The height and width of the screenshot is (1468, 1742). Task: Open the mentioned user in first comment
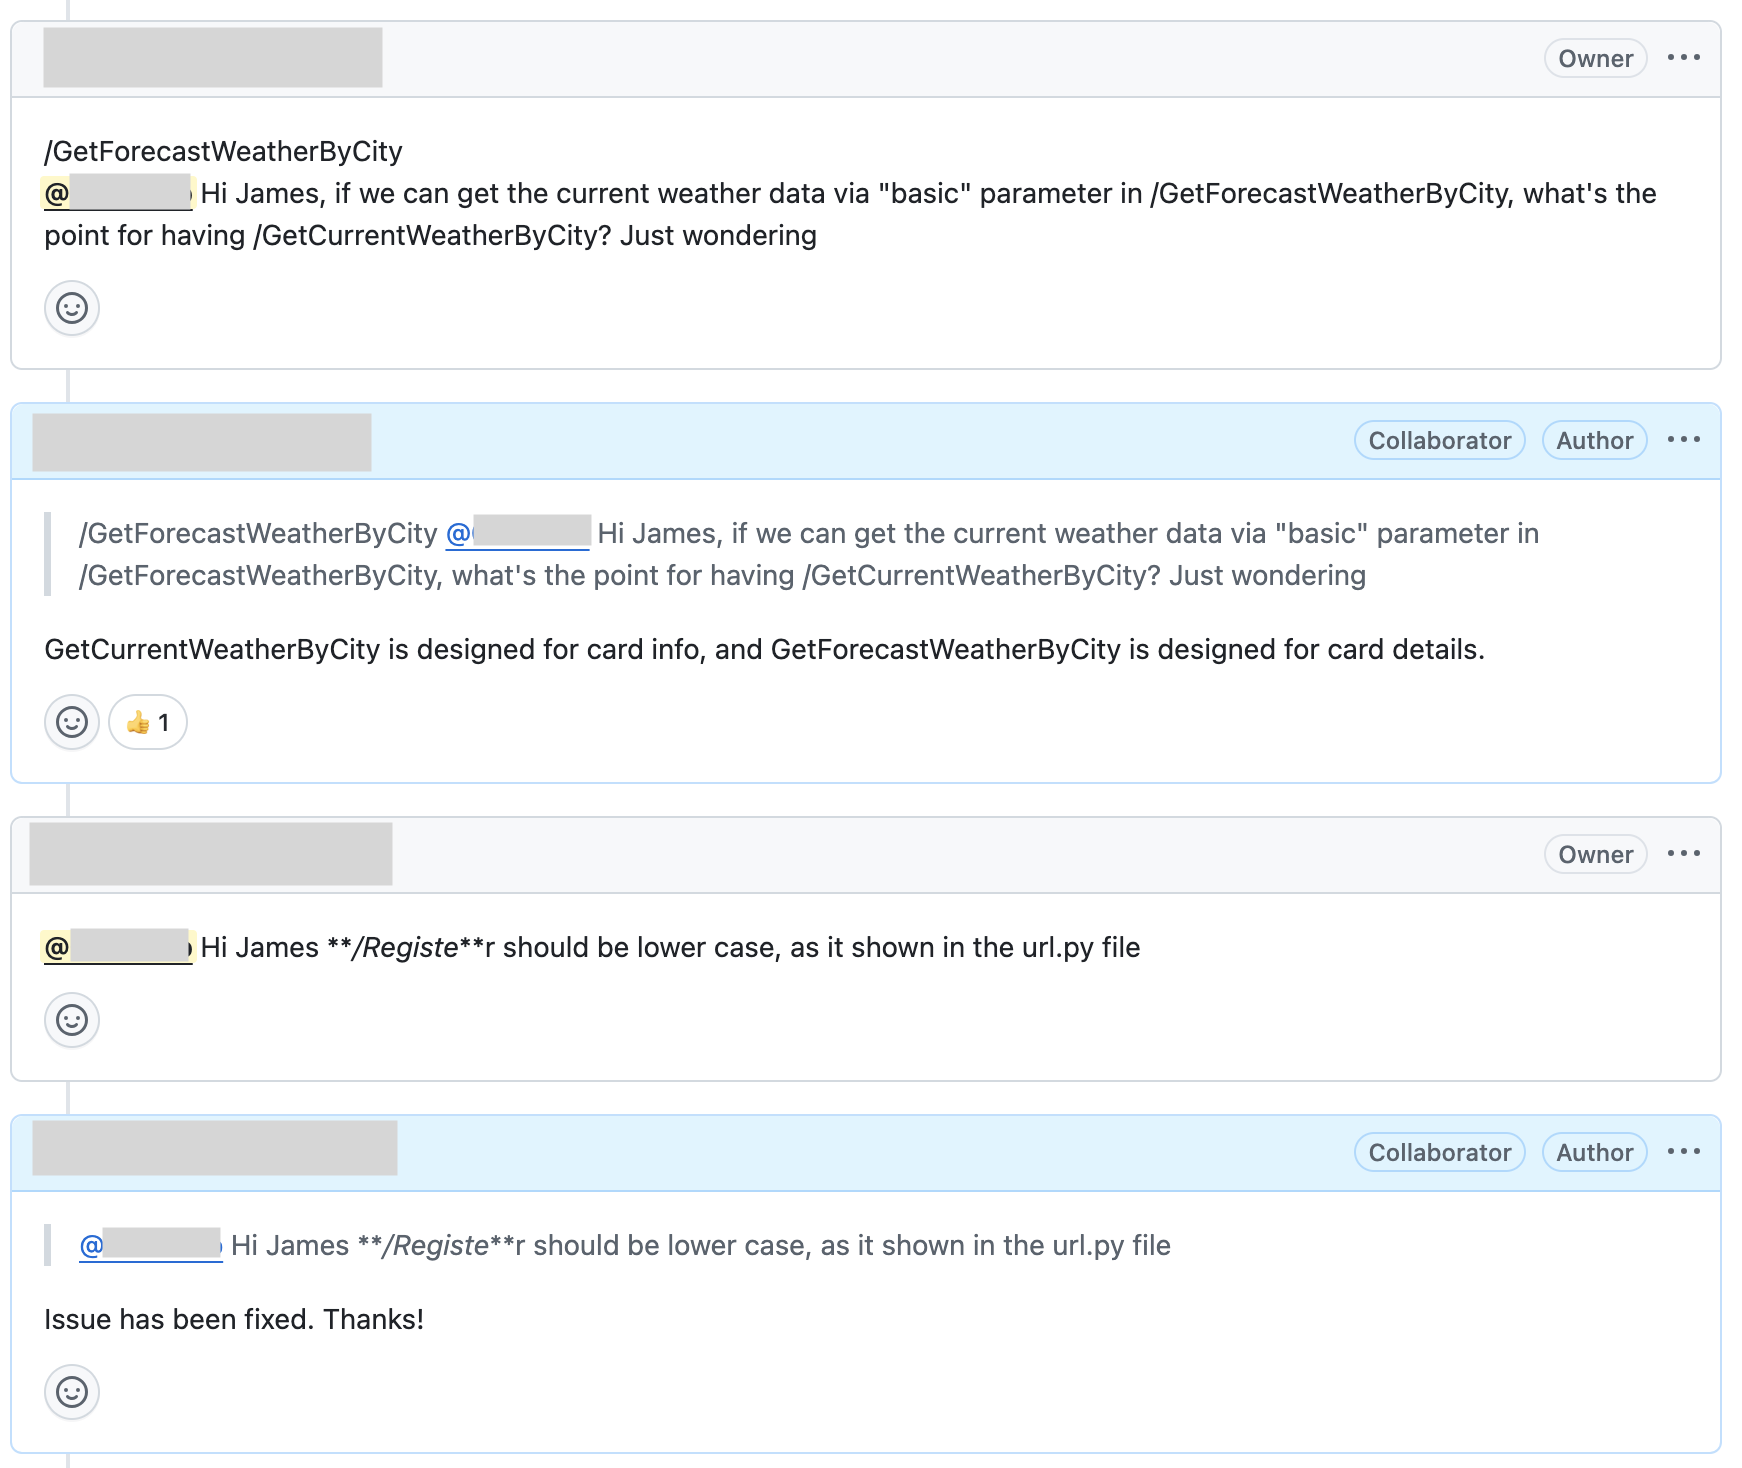pyautogui.click(x=118, y=193)
